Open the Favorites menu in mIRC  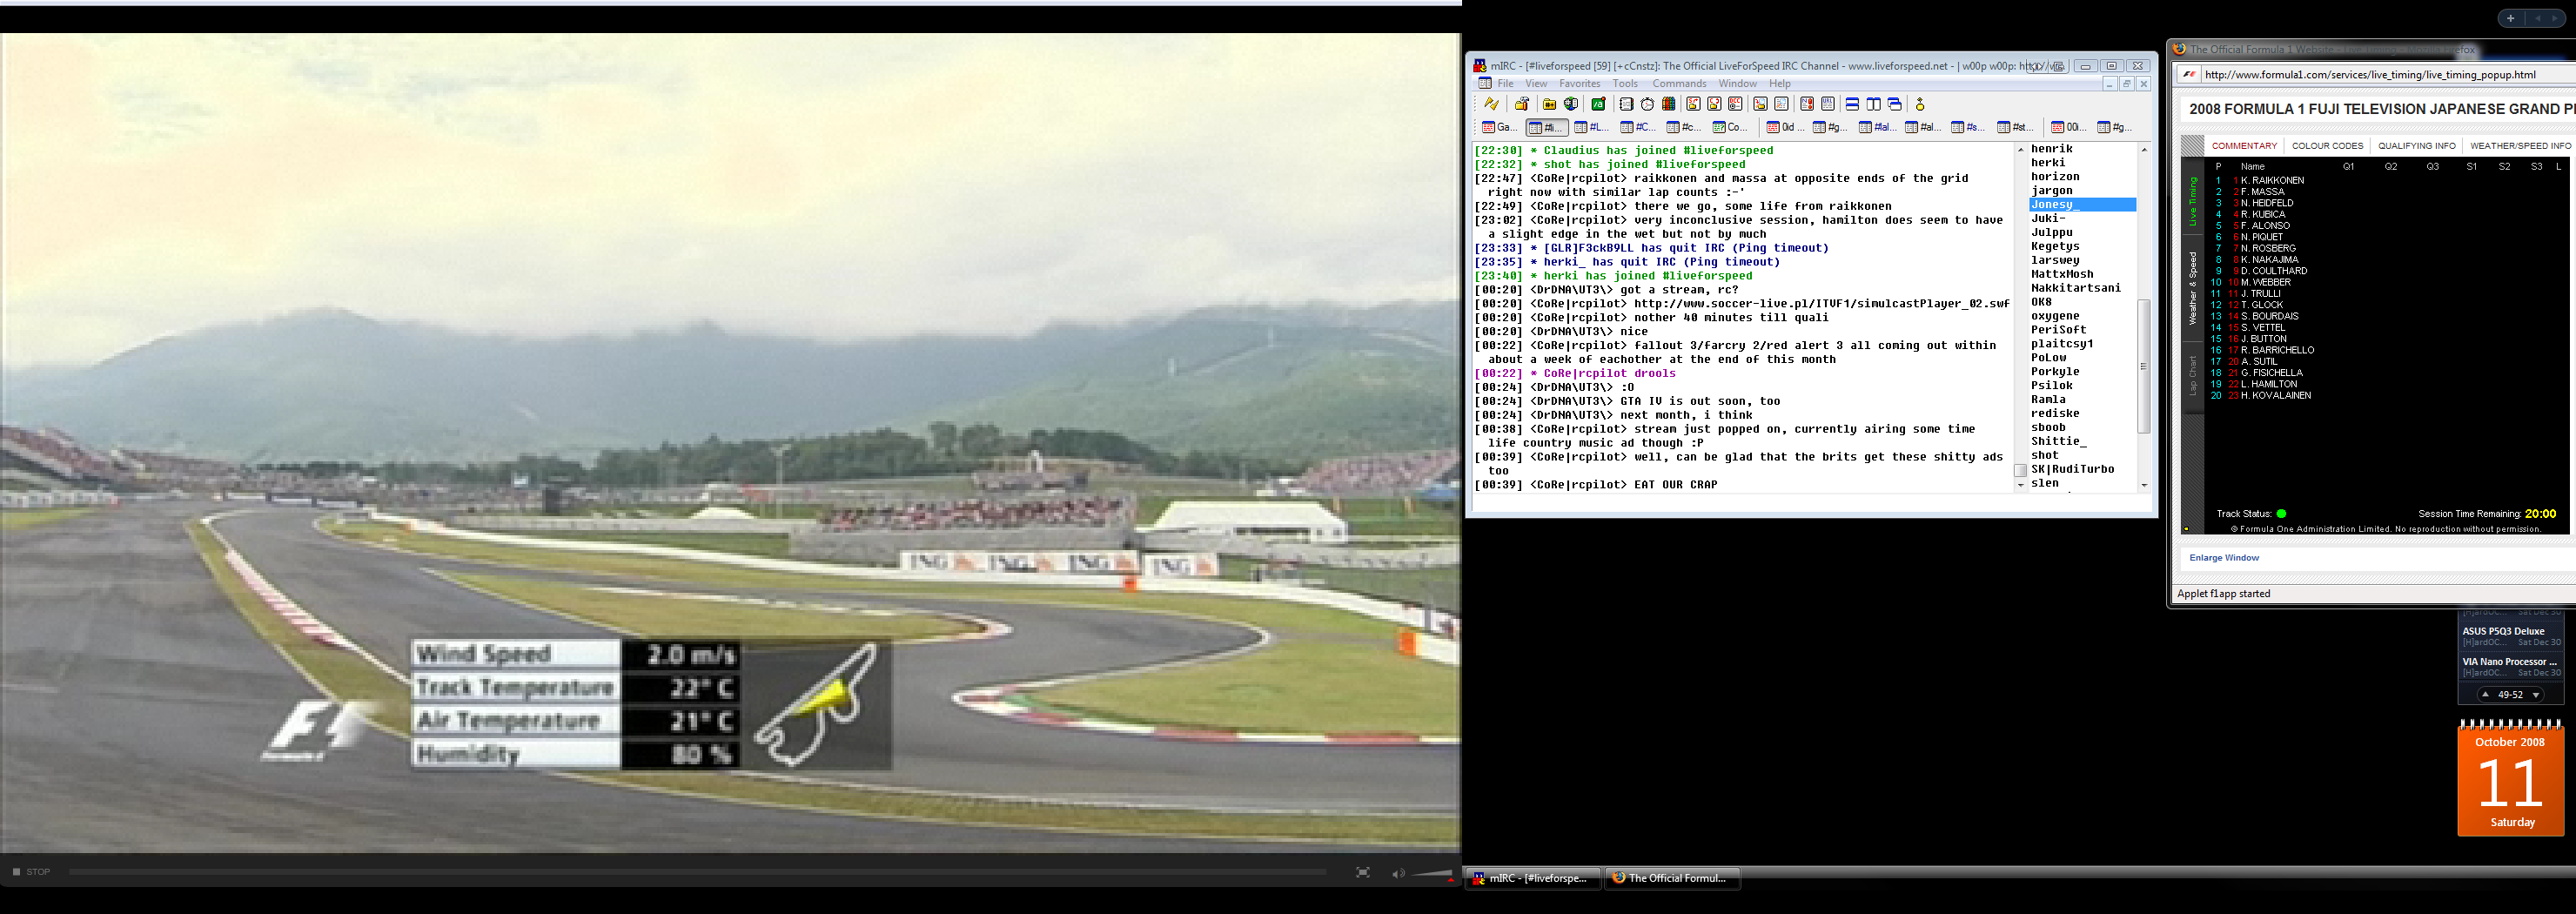[1579, 84]
